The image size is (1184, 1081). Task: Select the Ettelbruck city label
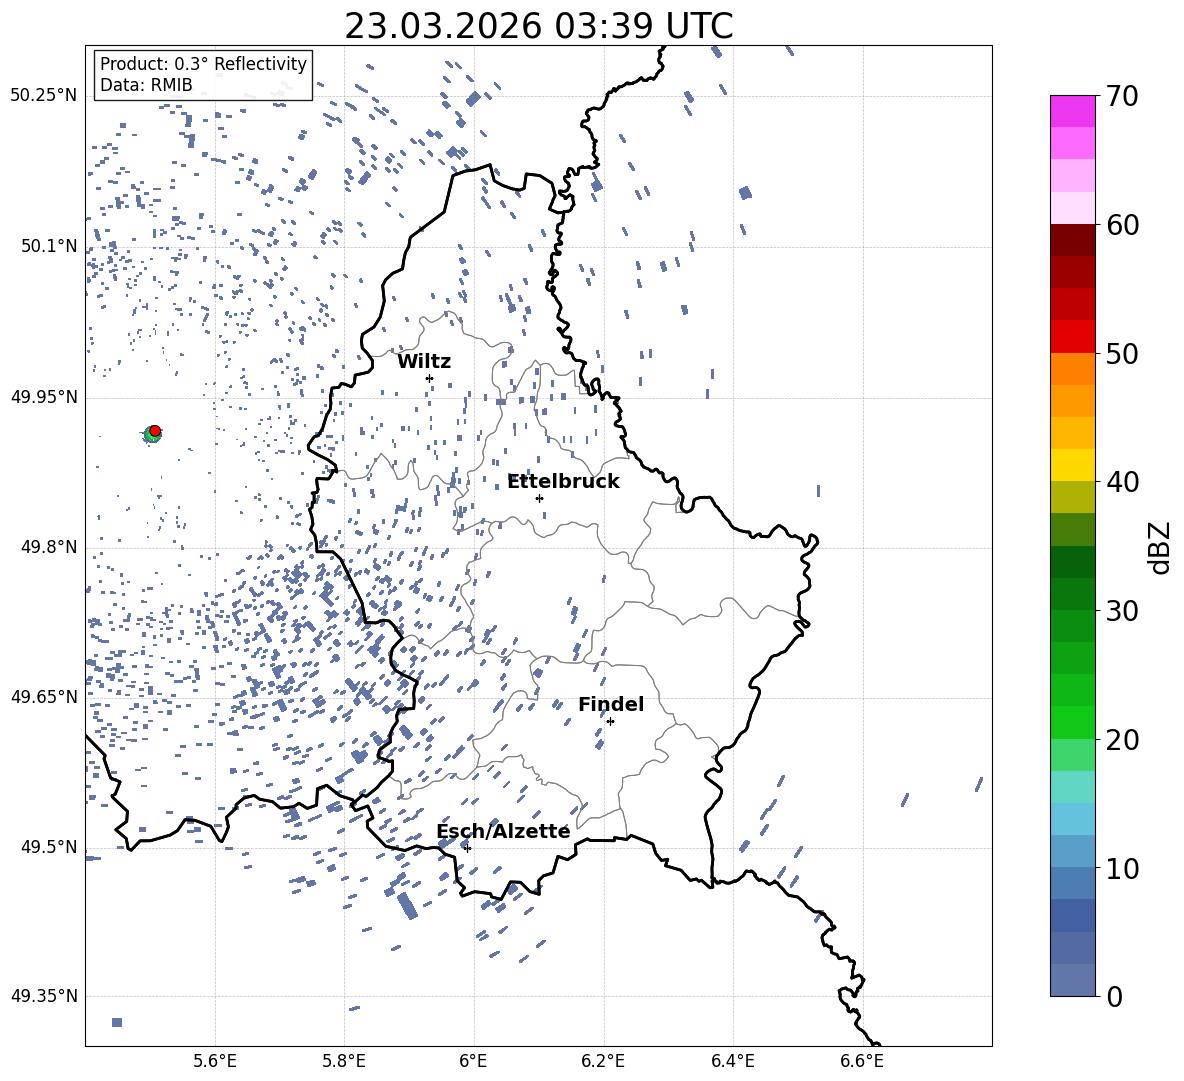point(563,482)
